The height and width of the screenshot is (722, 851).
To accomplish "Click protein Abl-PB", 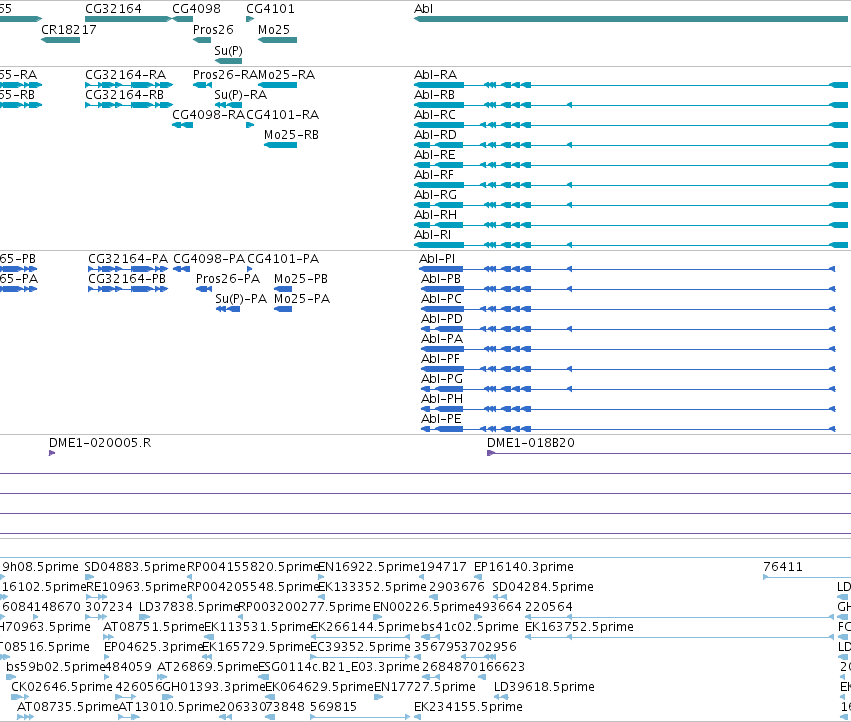I will coord(628,289).
